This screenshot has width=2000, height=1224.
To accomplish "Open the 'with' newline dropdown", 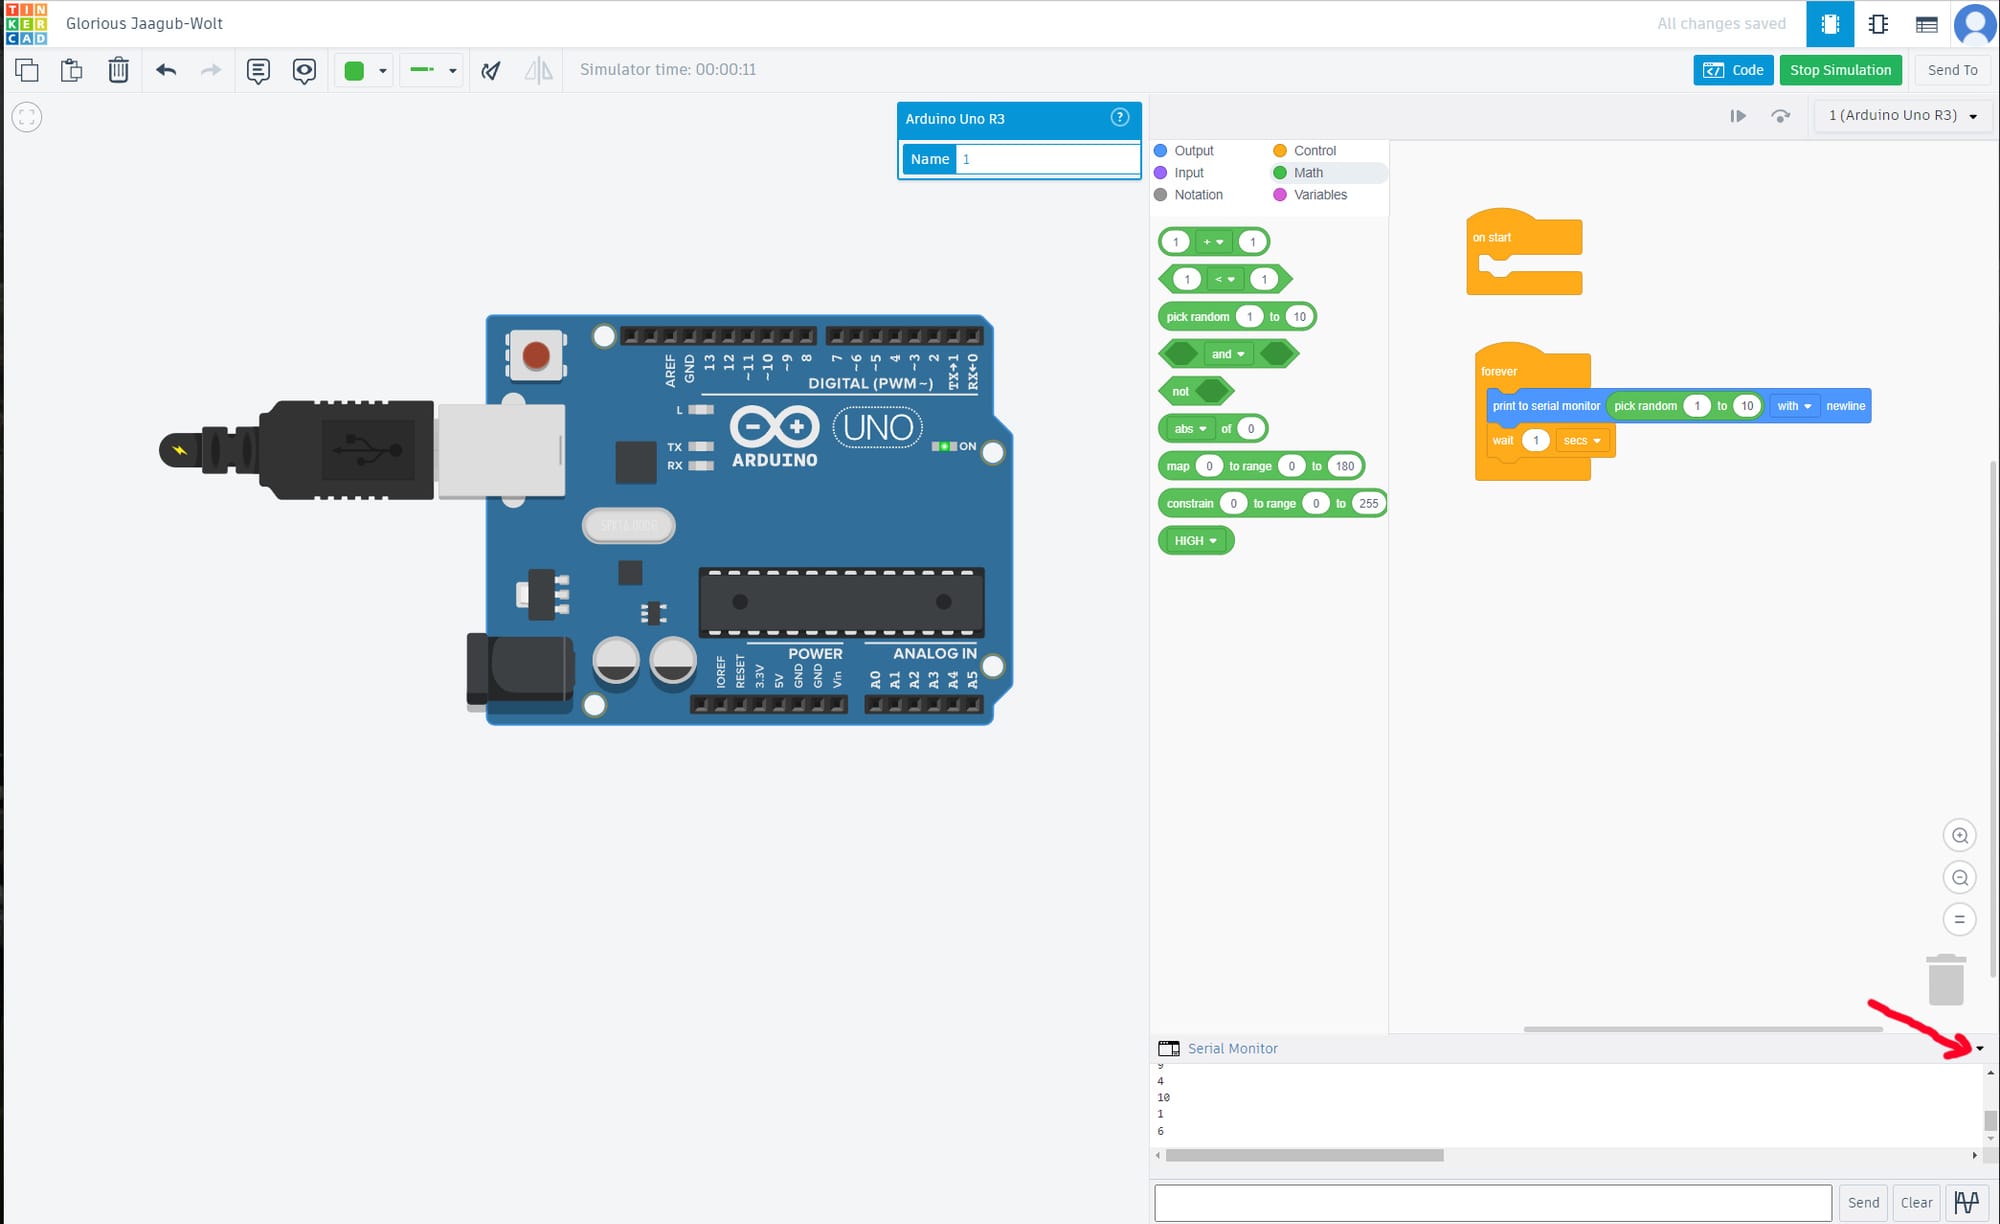I will 1794,406.
